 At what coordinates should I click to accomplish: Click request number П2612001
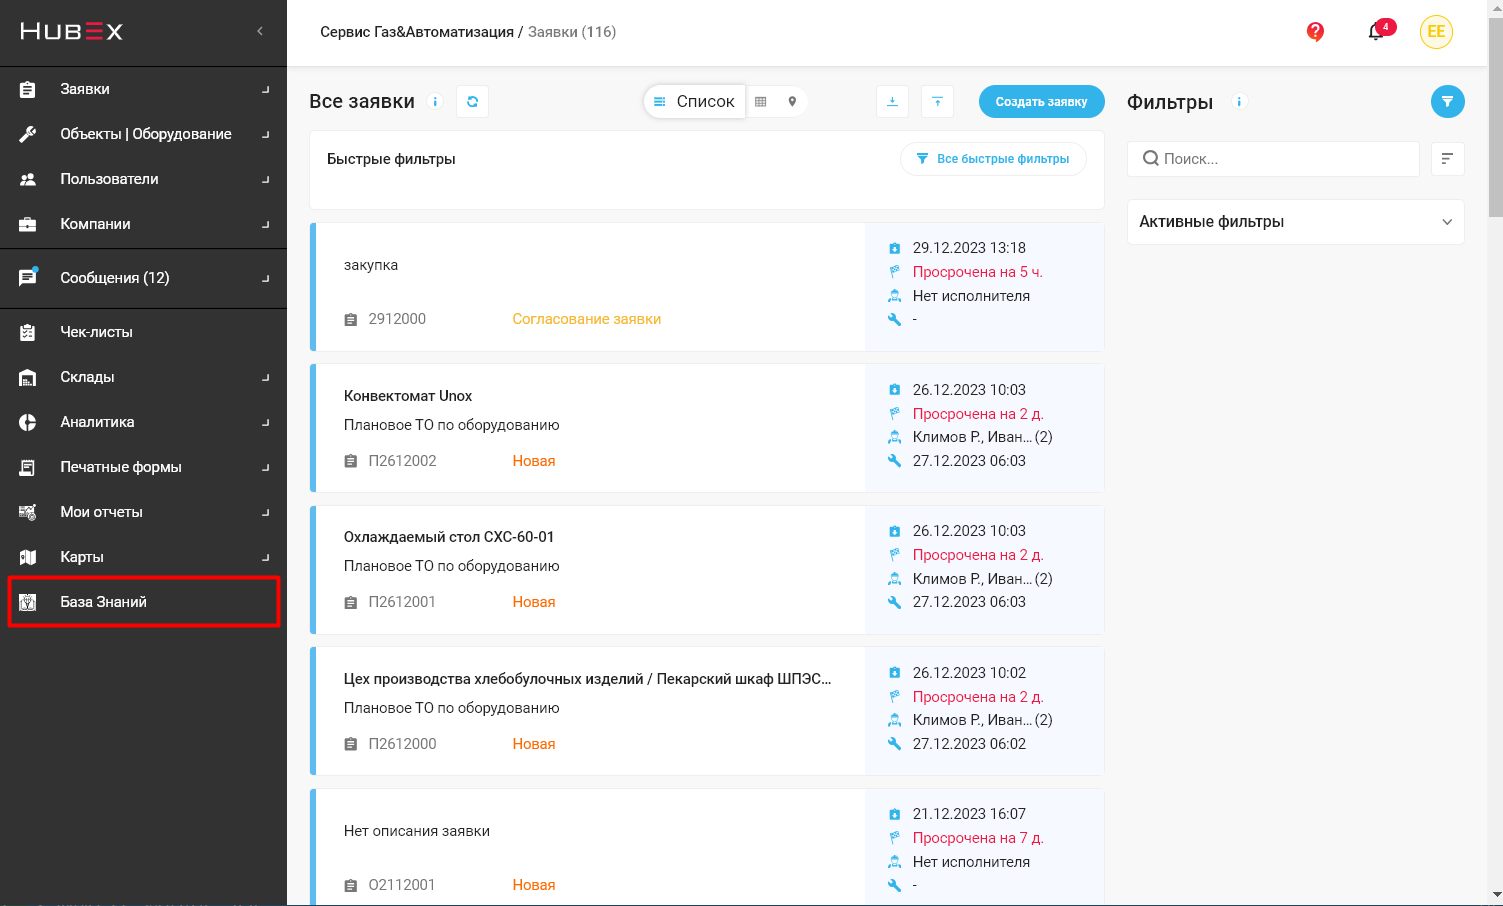pos(402,602)
